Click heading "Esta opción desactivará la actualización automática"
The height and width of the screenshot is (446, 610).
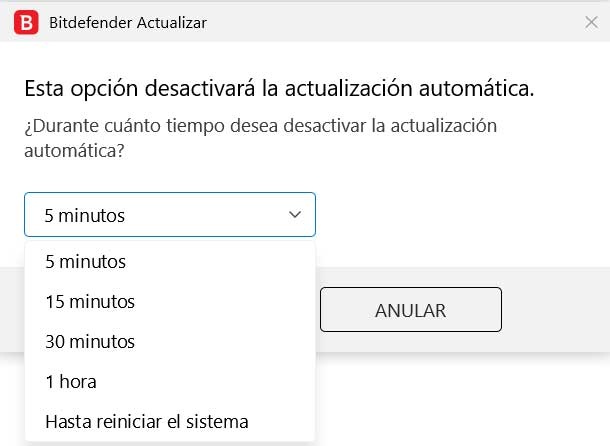tap(278, 89)
